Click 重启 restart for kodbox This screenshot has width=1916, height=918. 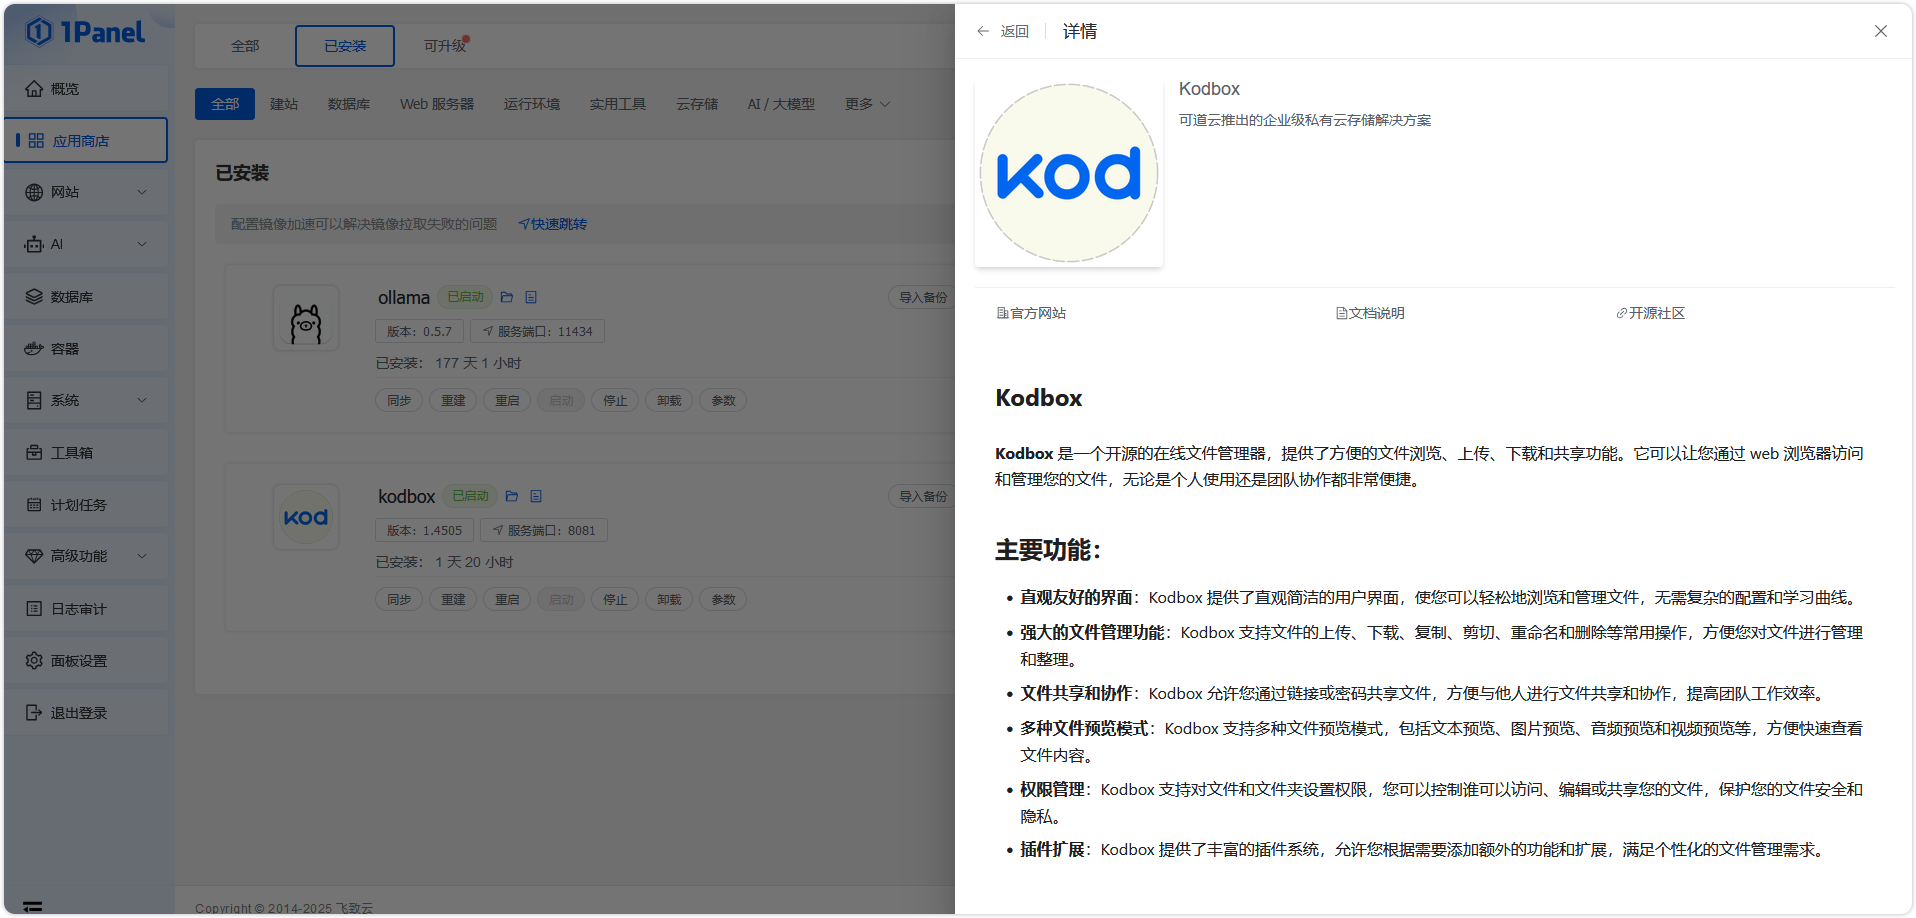point(507,599)
